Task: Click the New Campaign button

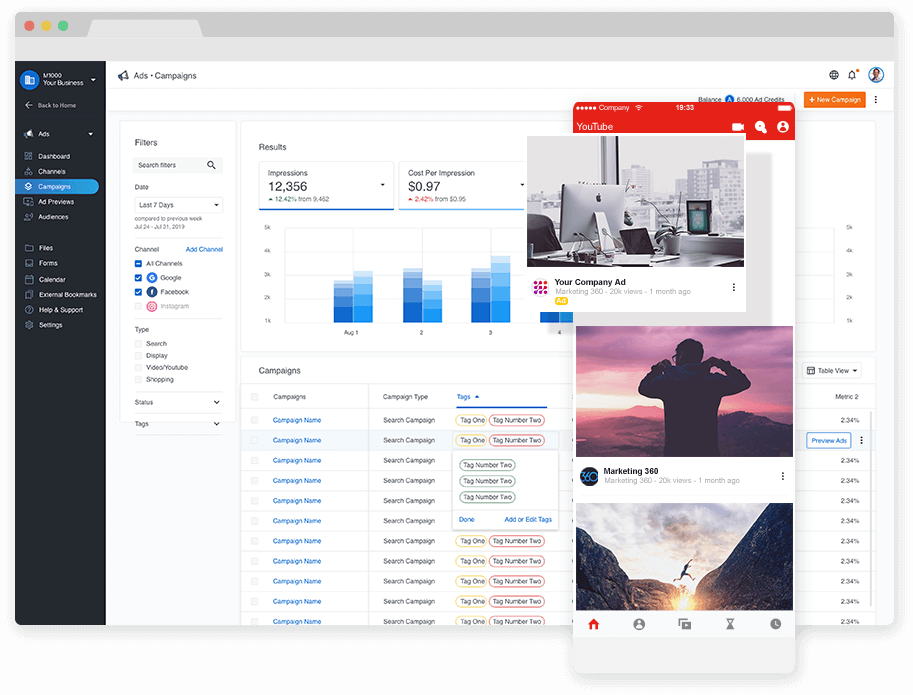Action: [834, 100]
